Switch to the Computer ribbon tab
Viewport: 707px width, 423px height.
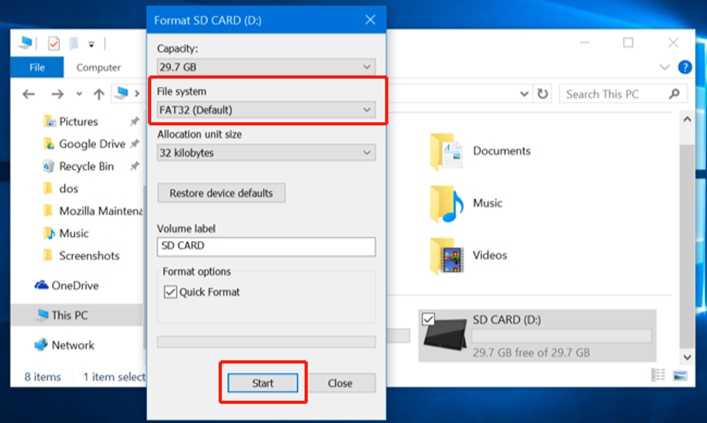99,68
